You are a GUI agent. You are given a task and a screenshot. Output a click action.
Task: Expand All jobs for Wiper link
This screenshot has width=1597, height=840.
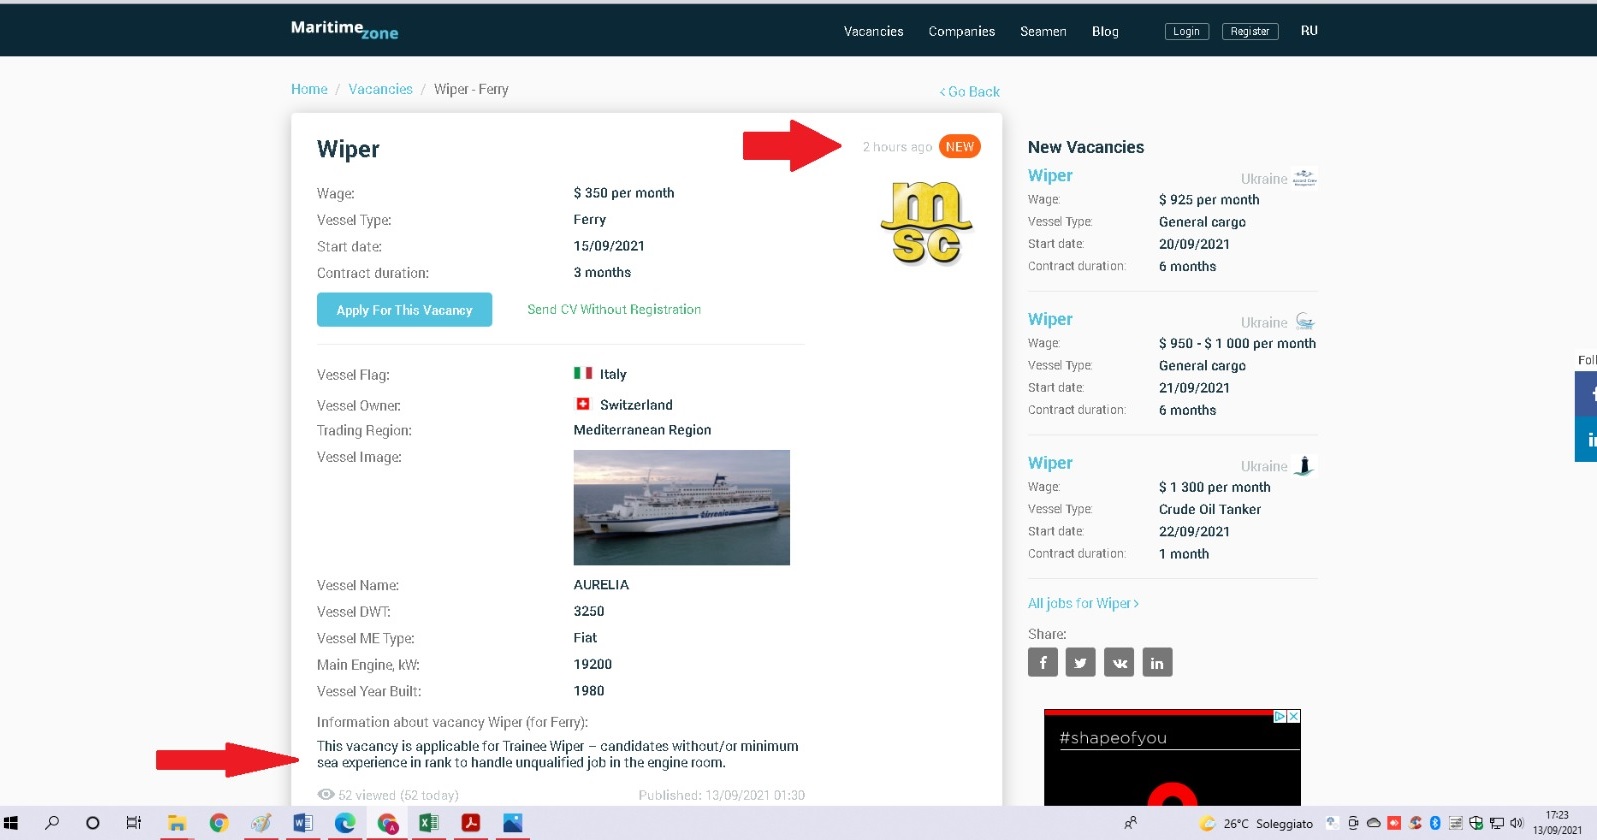pos(1083,603)
